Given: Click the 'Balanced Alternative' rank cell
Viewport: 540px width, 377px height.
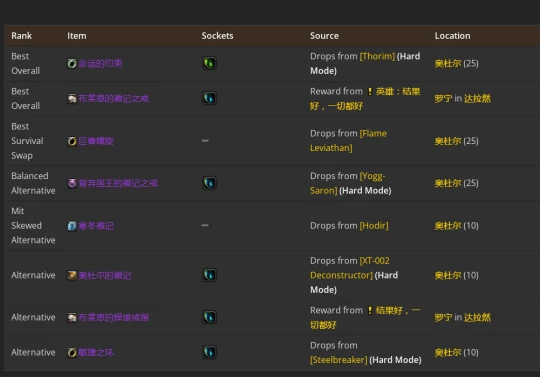Looking at the screenshot, I should [x=33, y=183].
